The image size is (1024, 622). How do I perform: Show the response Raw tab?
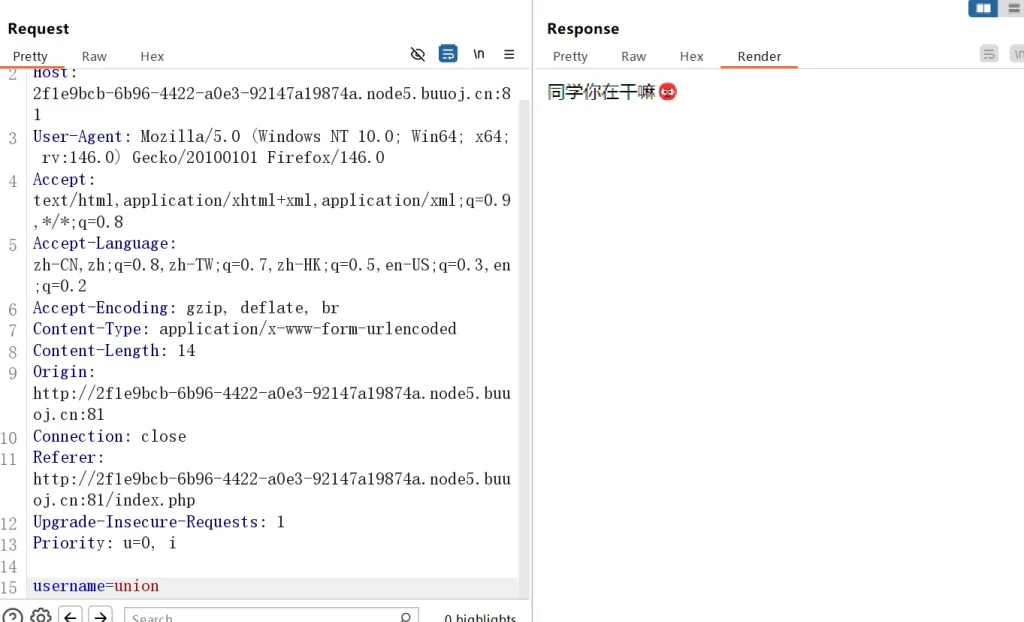pos(633,57)
